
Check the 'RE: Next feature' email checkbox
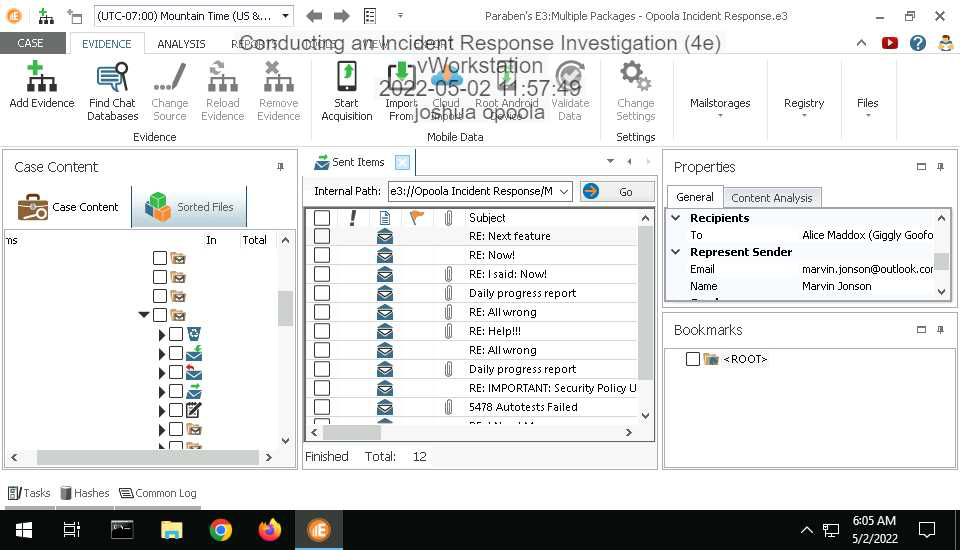(322, 236)
